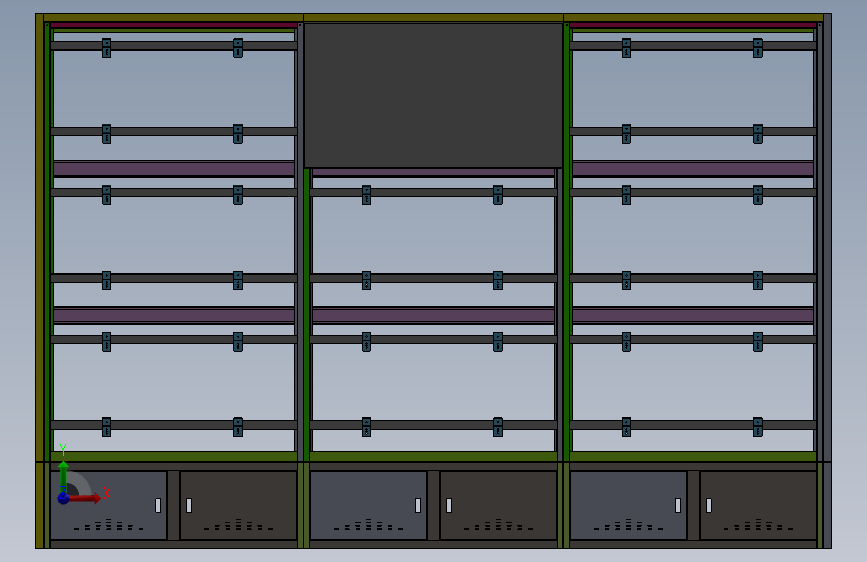The height and width of the screenshot is (562, 867).
Task: Select the large dark panel at top center
Action: pyautogui.click(x=433, y=95)
